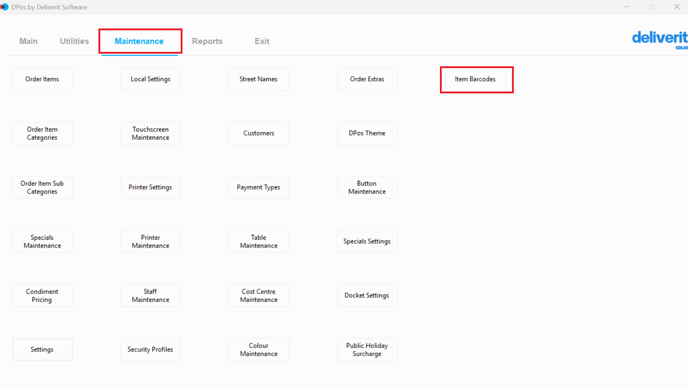Viewport: 688px width, 387px height.
Task: Open Local Settings
Action: click(150, 79)
